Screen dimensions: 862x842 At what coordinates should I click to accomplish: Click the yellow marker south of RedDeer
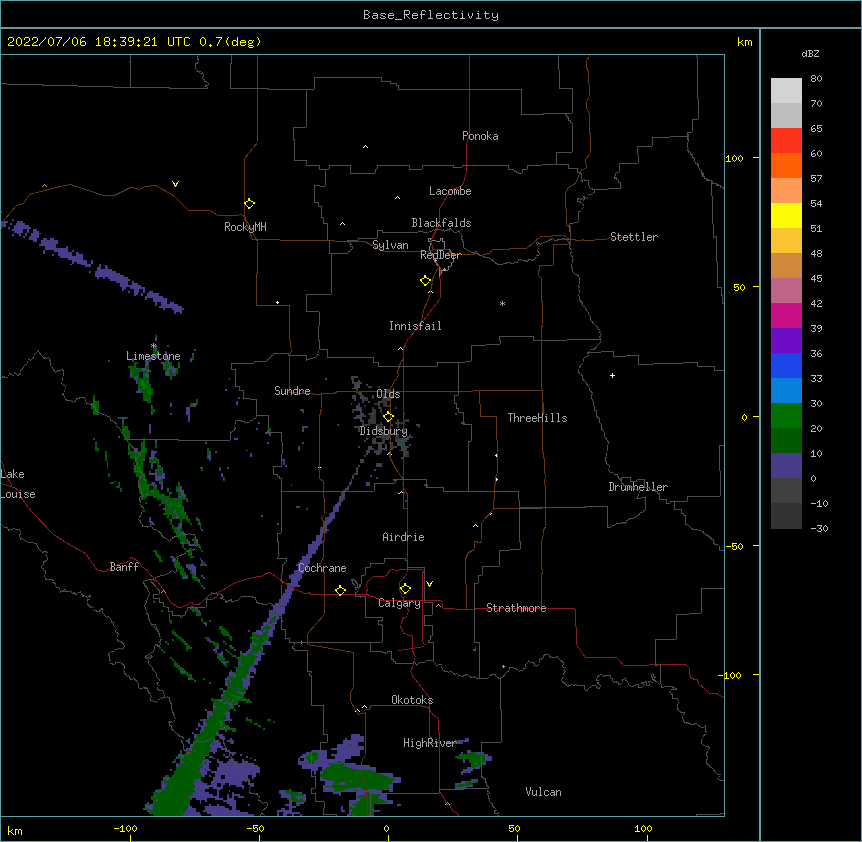[x=426, y=280]
